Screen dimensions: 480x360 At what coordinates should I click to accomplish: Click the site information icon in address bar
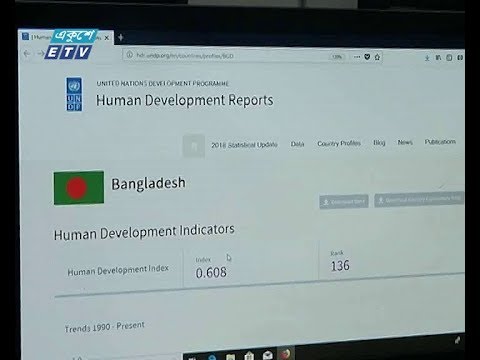[x=130, y=55]
